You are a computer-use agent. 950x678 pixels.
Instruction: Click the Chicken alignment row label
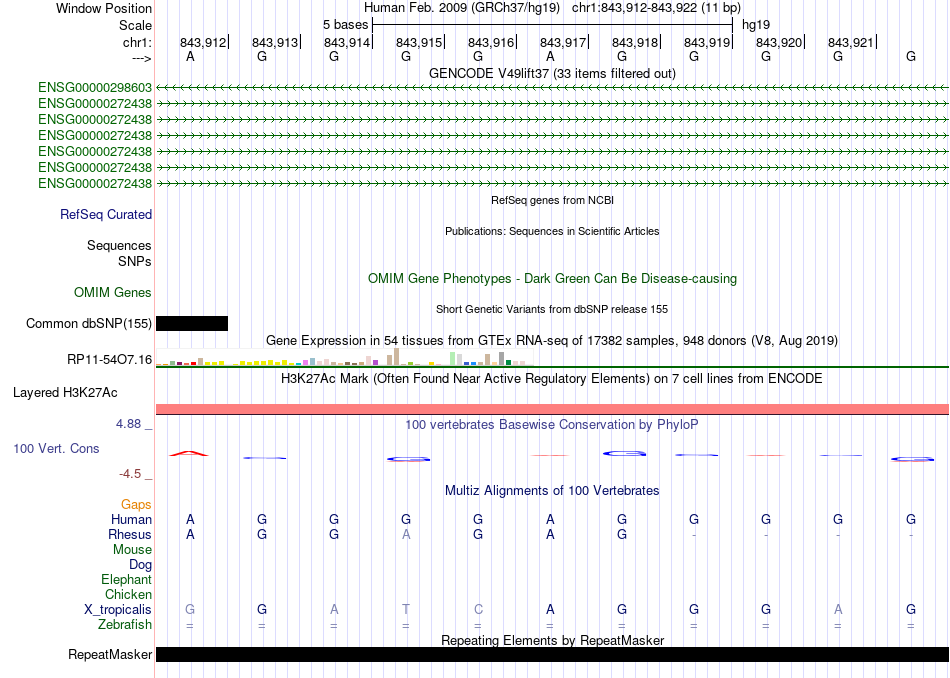128,595
